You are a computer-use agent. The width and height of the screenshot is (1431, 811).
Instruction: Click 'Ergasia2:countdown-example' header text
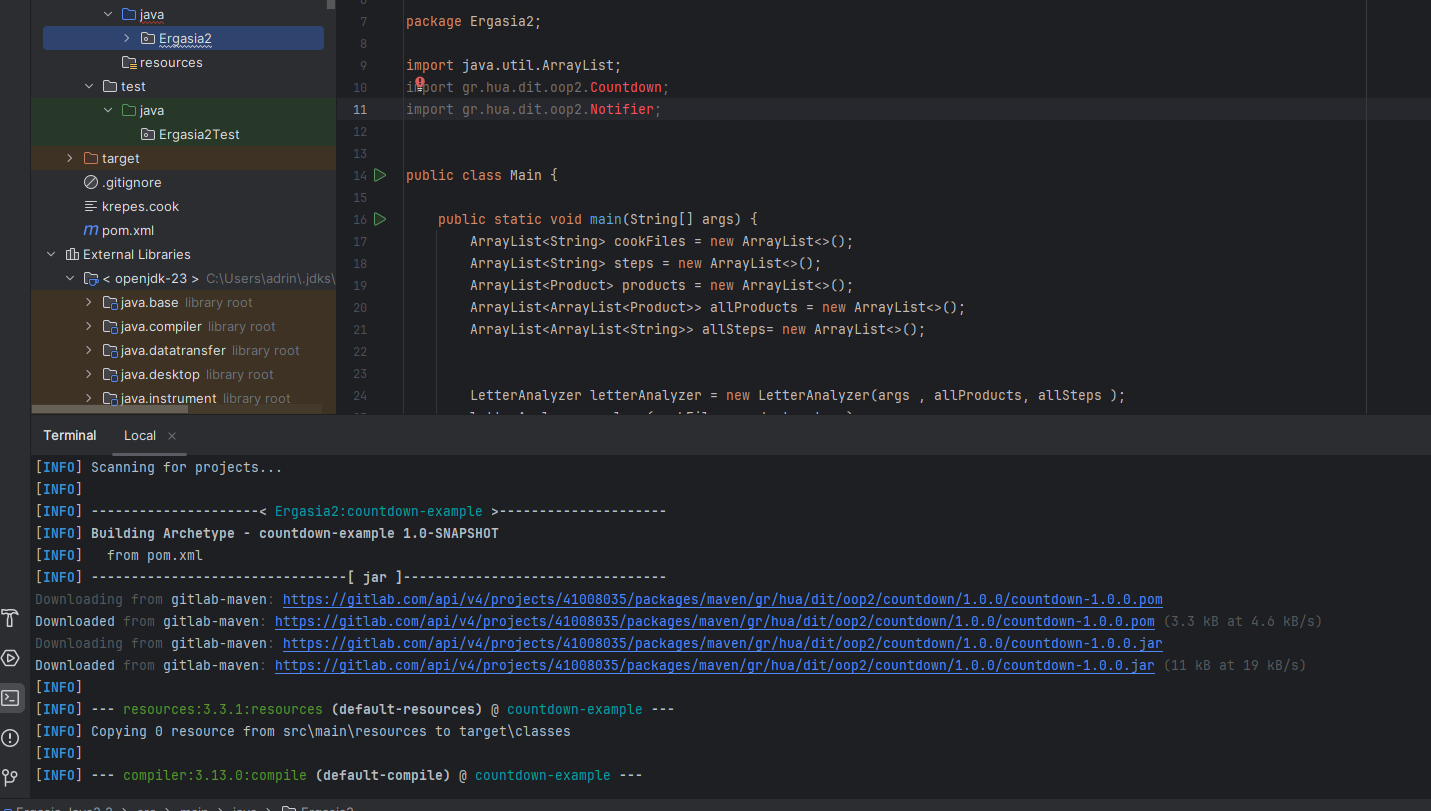click(x=378, y=511)
